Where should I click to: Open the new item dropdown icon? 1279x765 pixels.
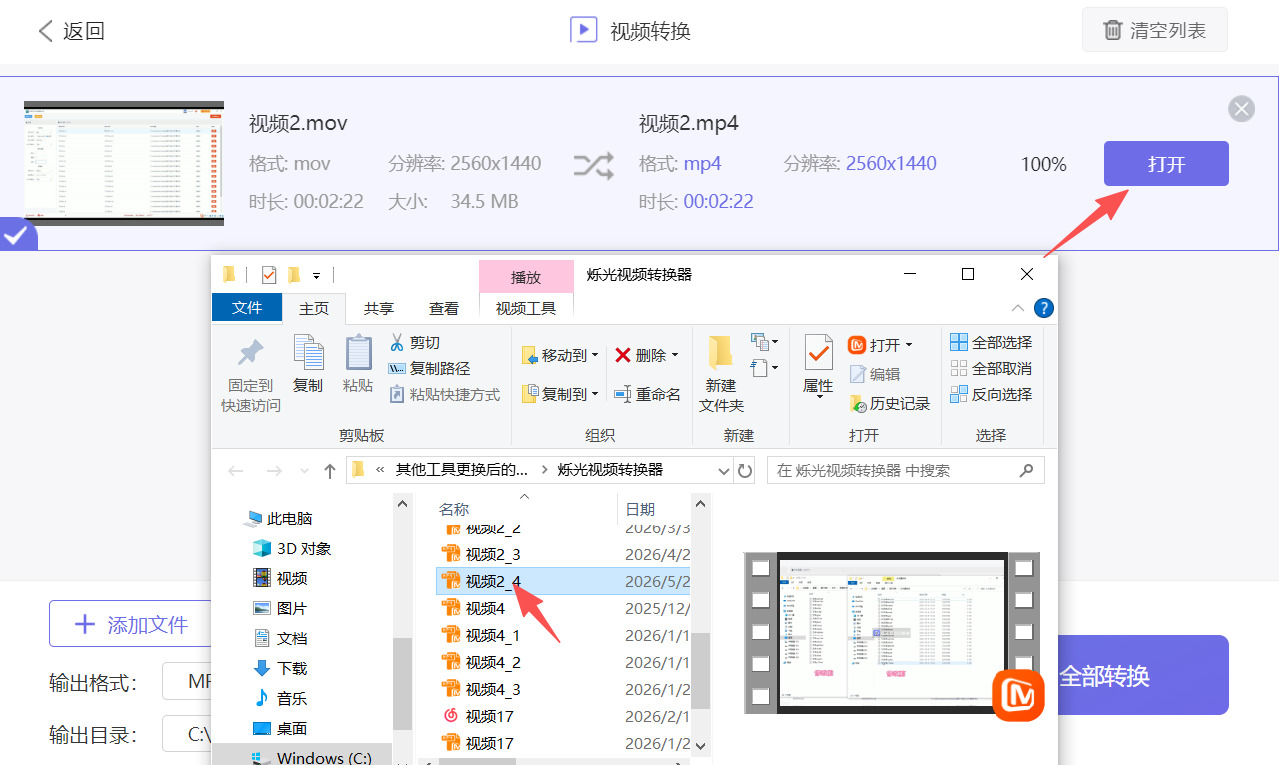pyautogui.click(x=764, y=343)
